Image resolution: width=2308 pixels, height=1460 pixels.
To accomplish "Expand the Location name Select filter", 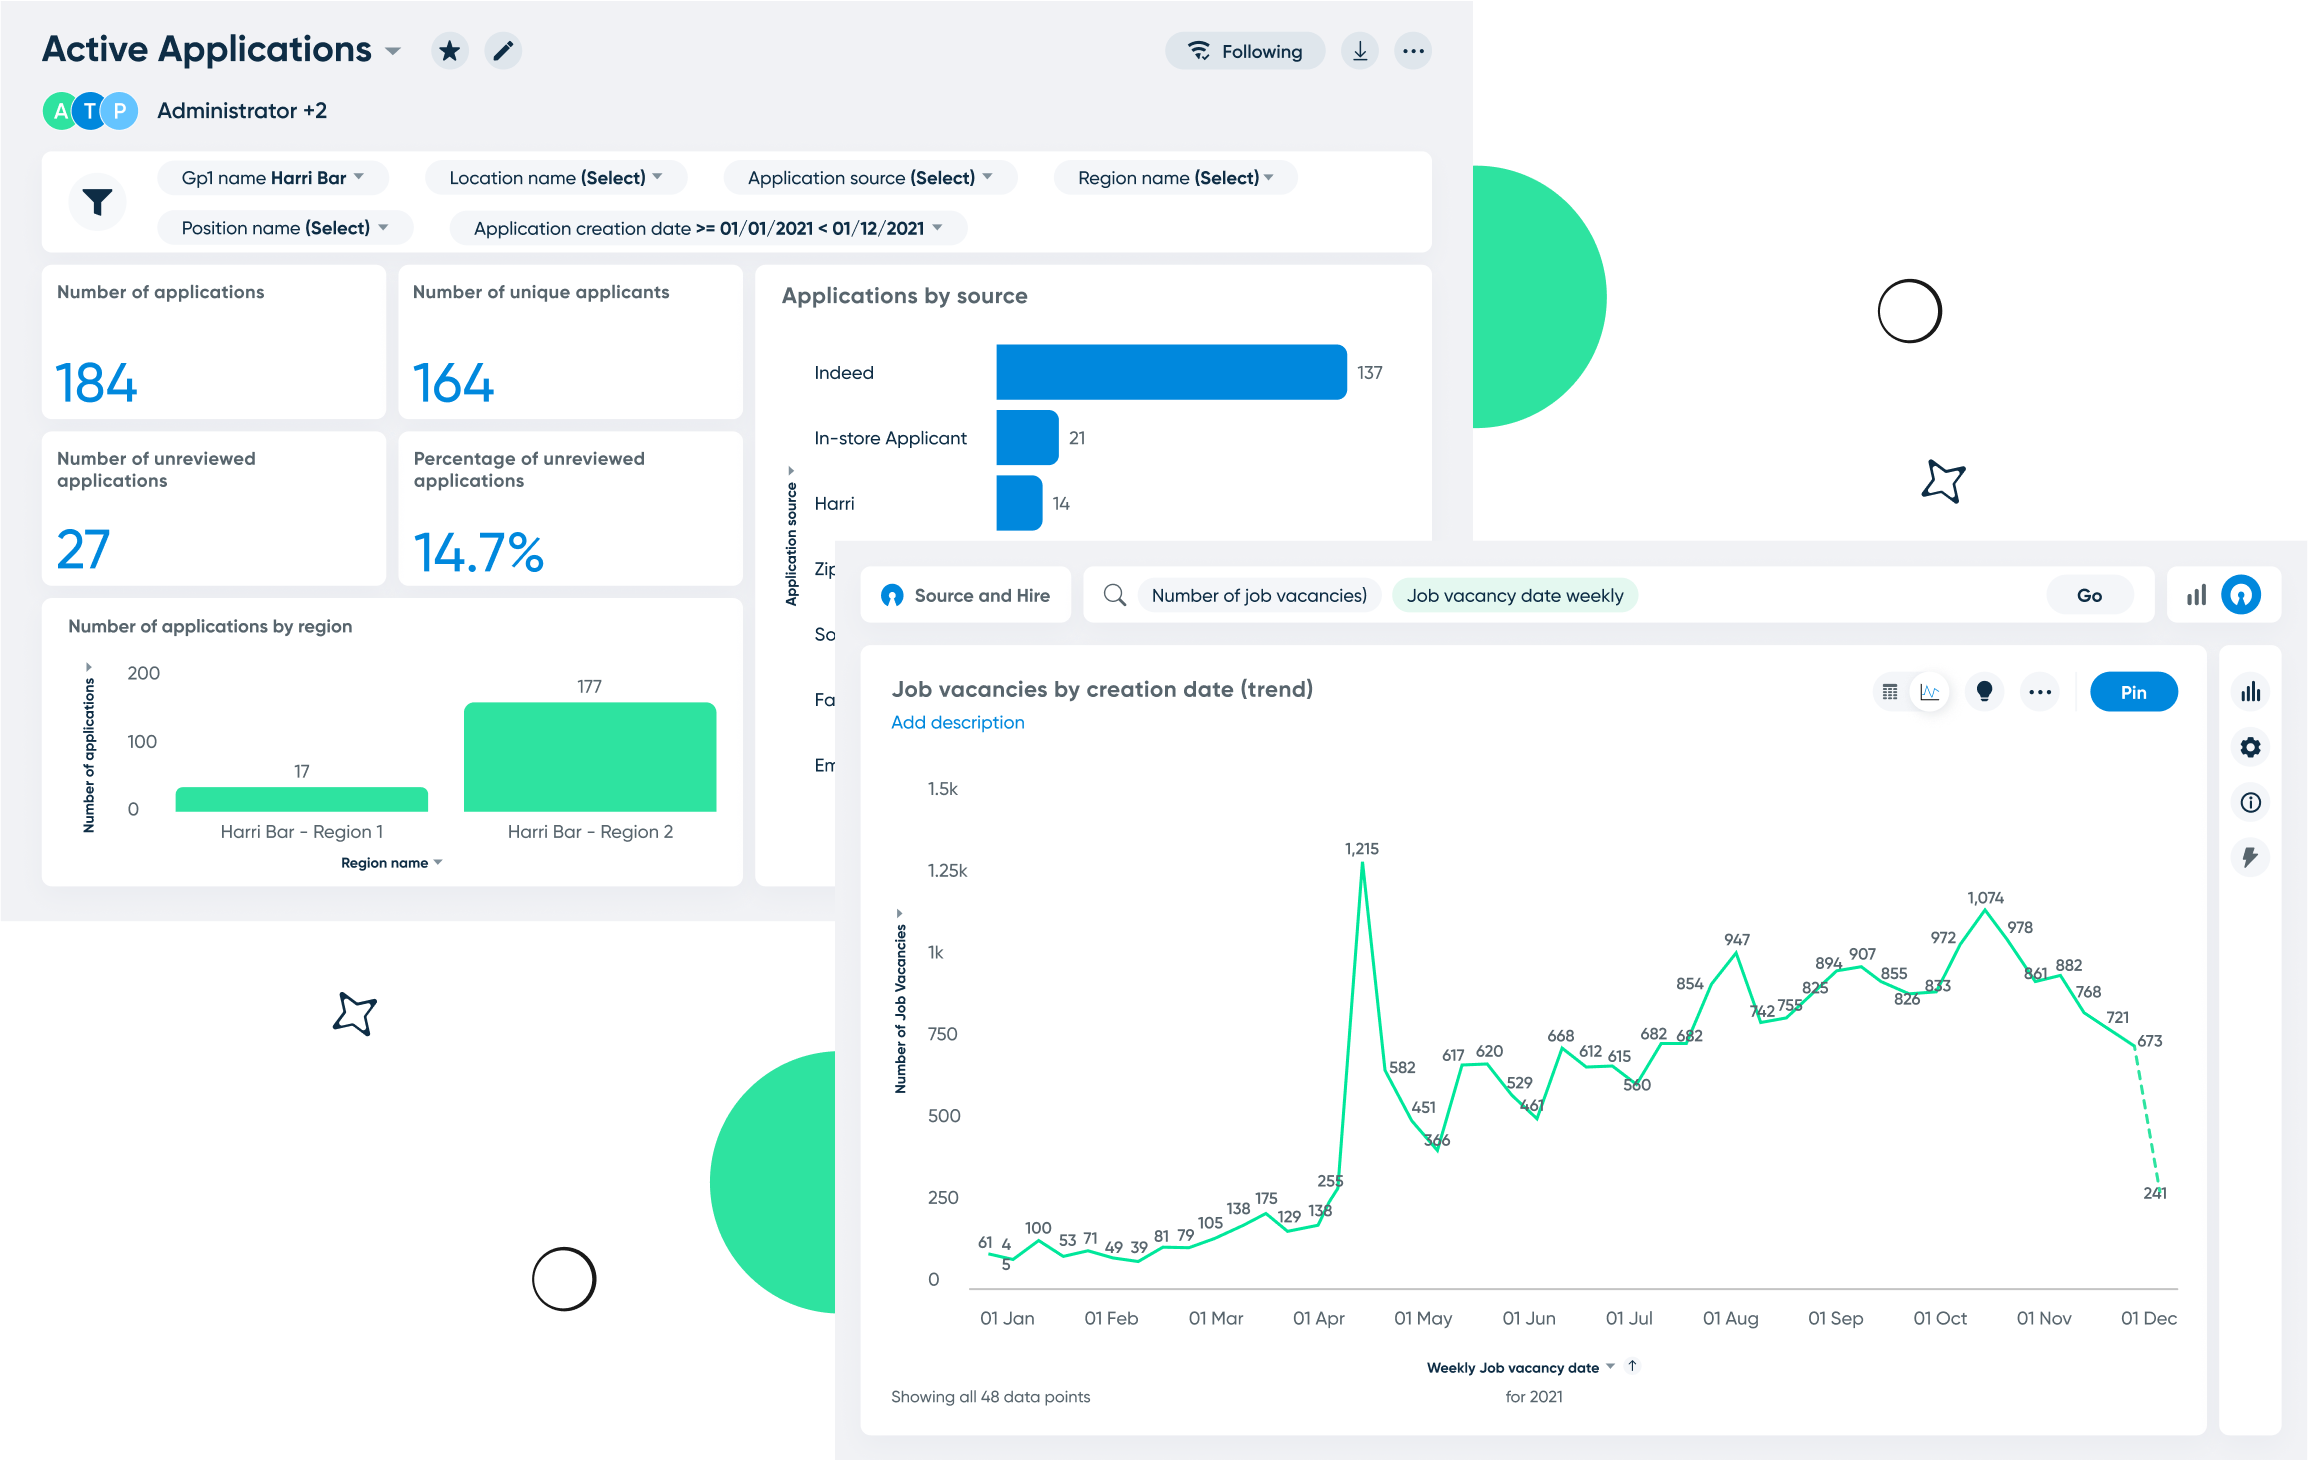I will tap(556, 177).
